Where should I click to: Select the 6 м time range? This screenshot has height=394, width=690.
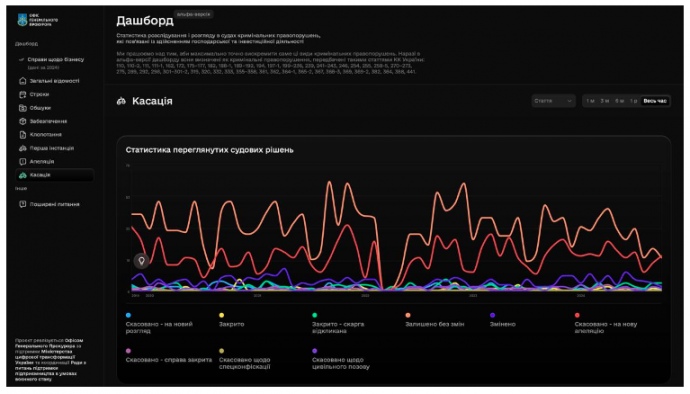pos(620,101)
